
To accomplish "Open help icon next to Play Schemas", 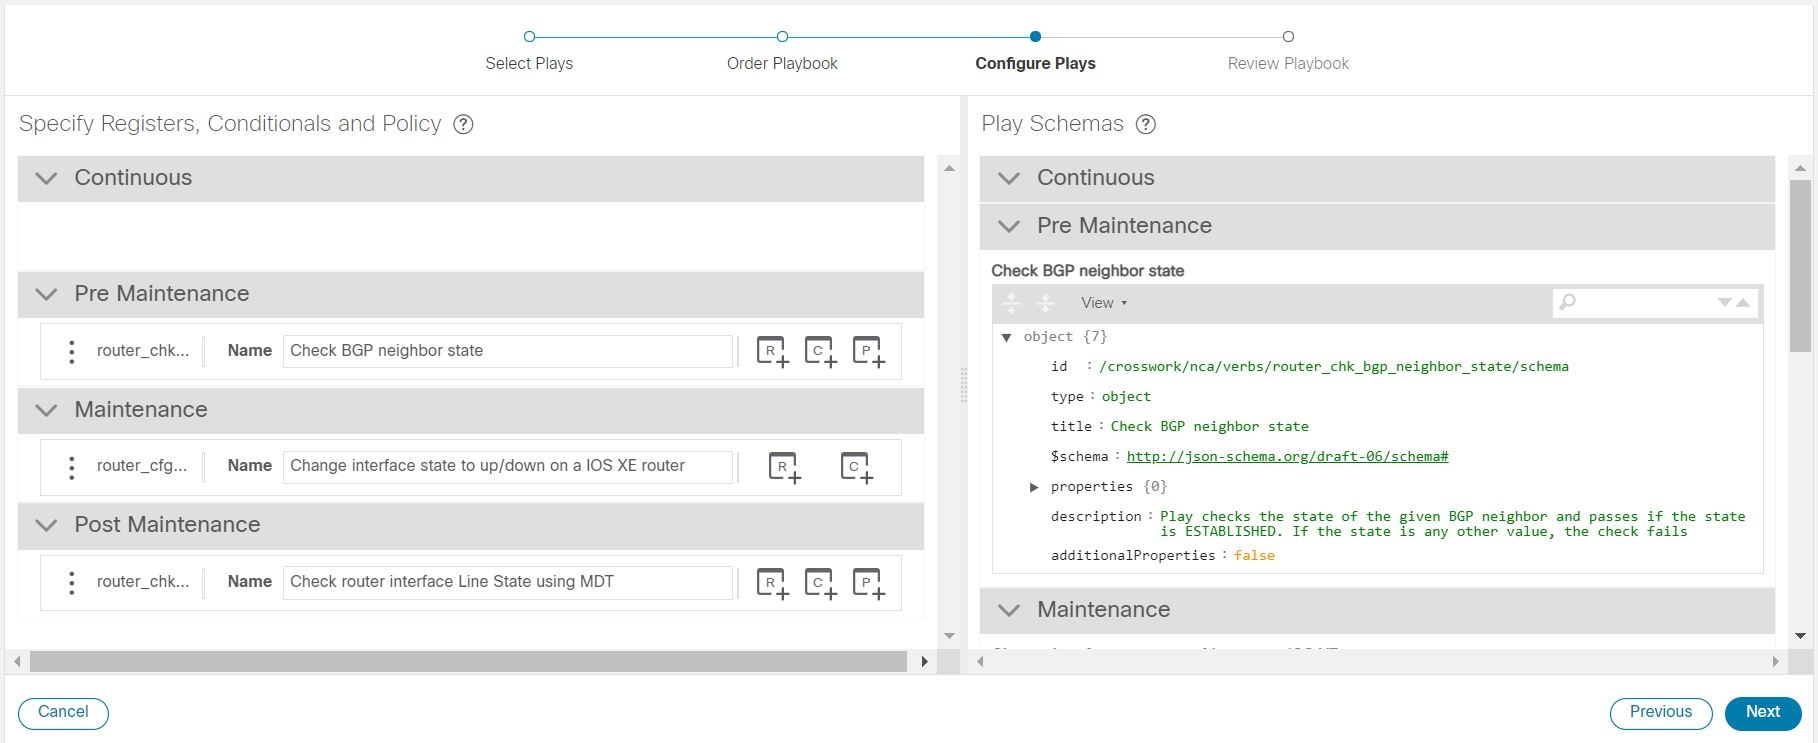I will tap(1146, 124).
